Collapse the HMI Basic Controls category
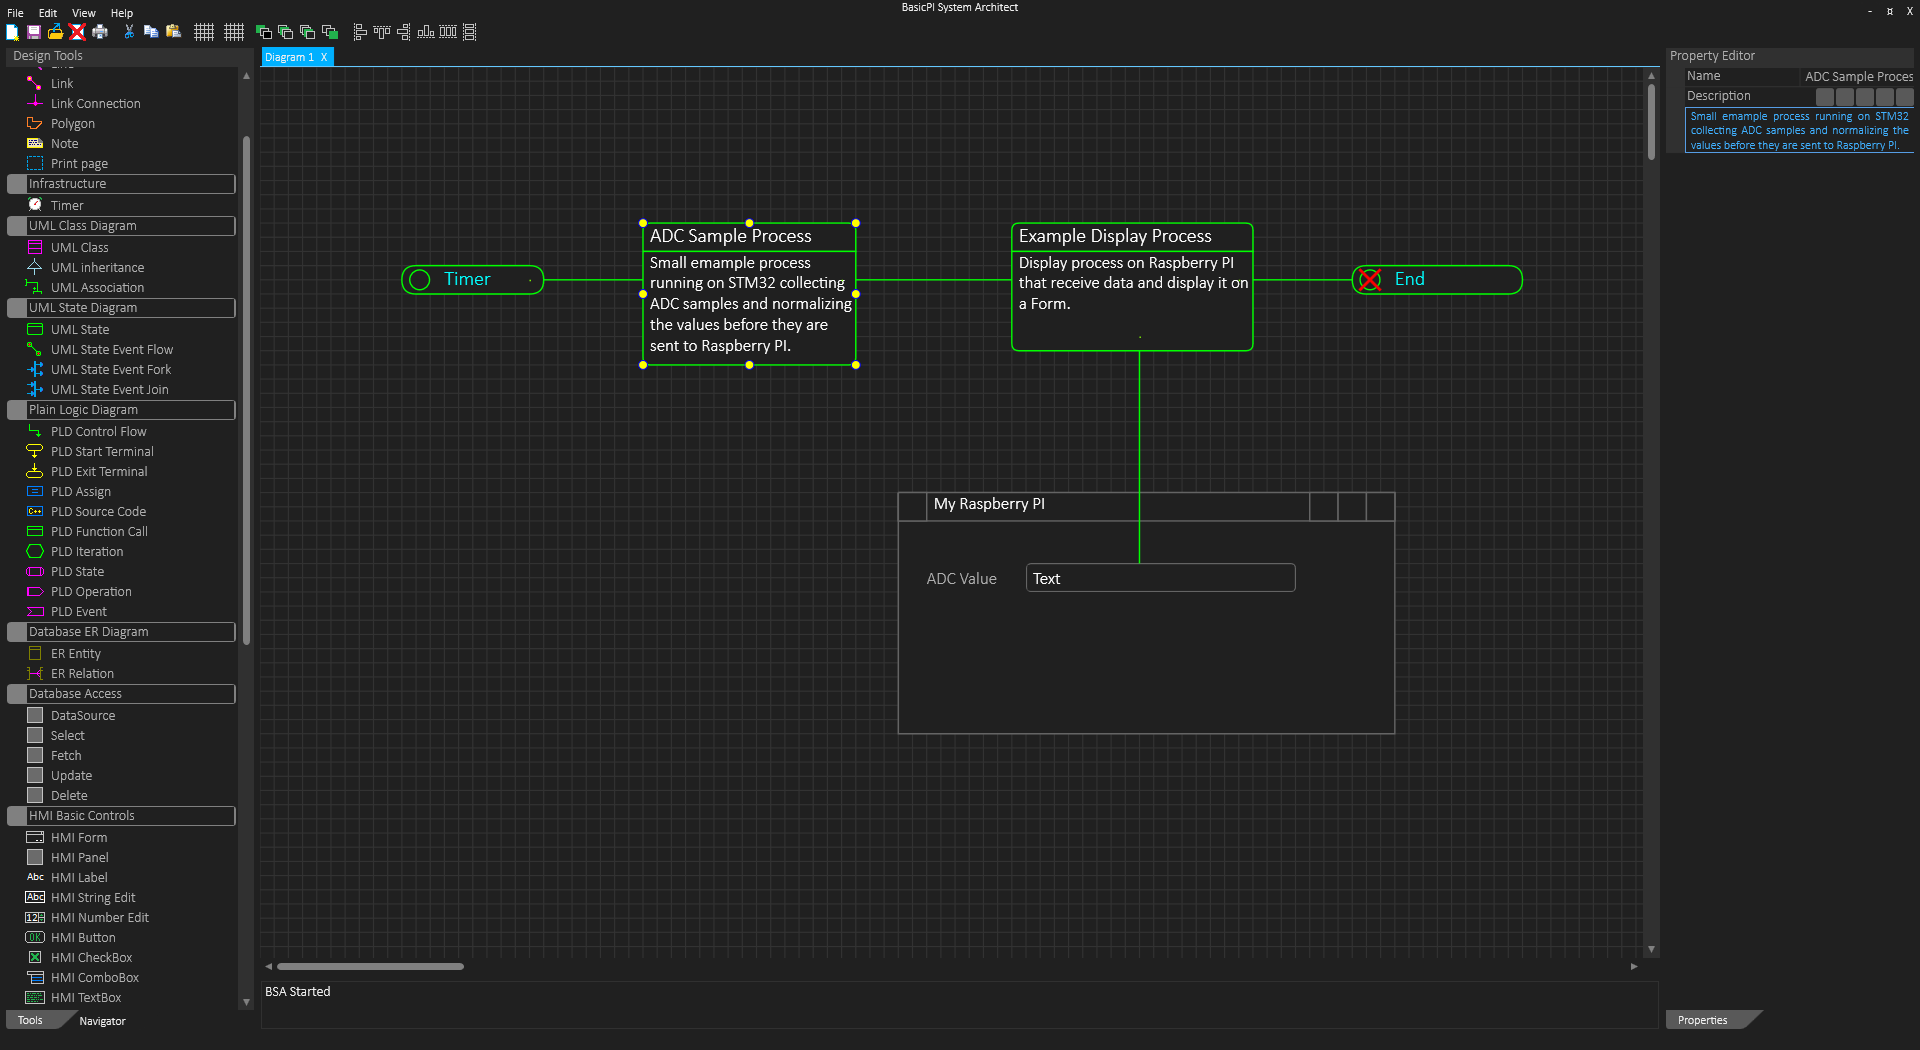The height and width of the screenshot is (1050, 1920). (x=121, y=816)
